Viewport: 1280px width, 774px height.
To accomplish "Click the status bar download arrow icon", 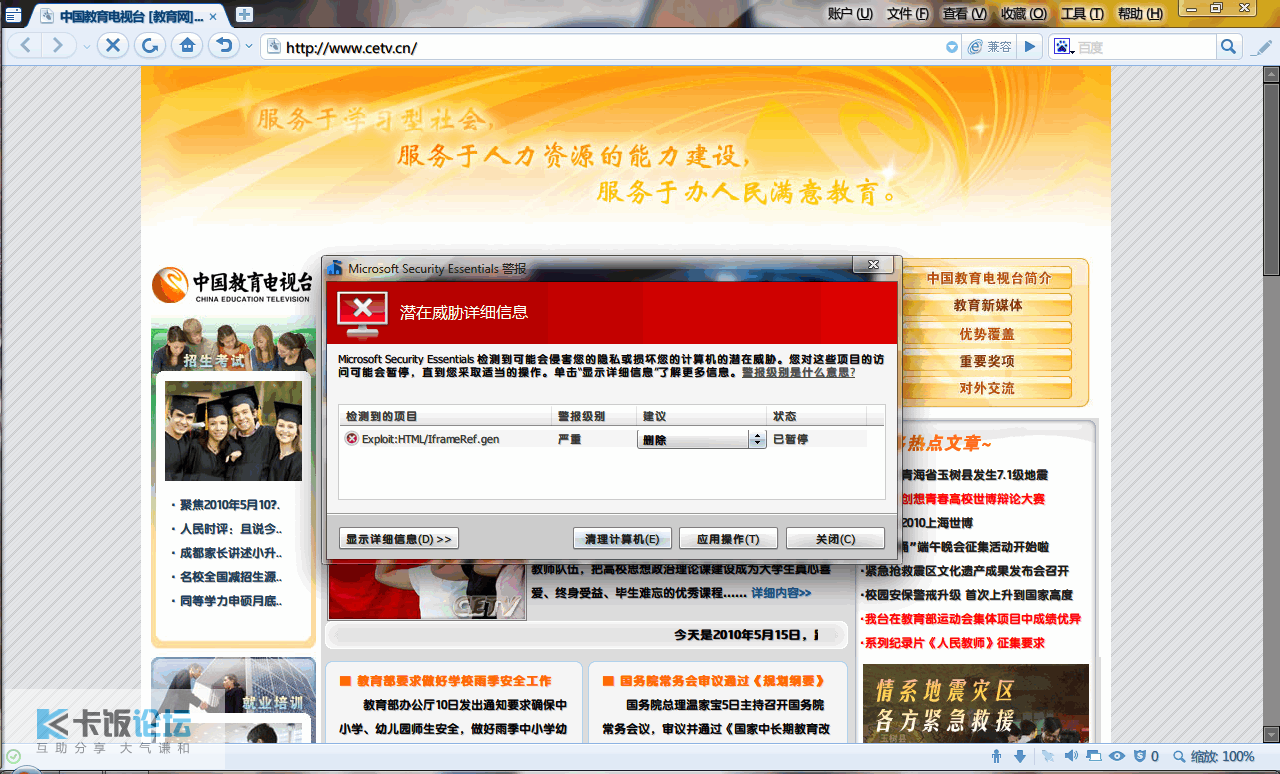I will [x=1020, y=756].
